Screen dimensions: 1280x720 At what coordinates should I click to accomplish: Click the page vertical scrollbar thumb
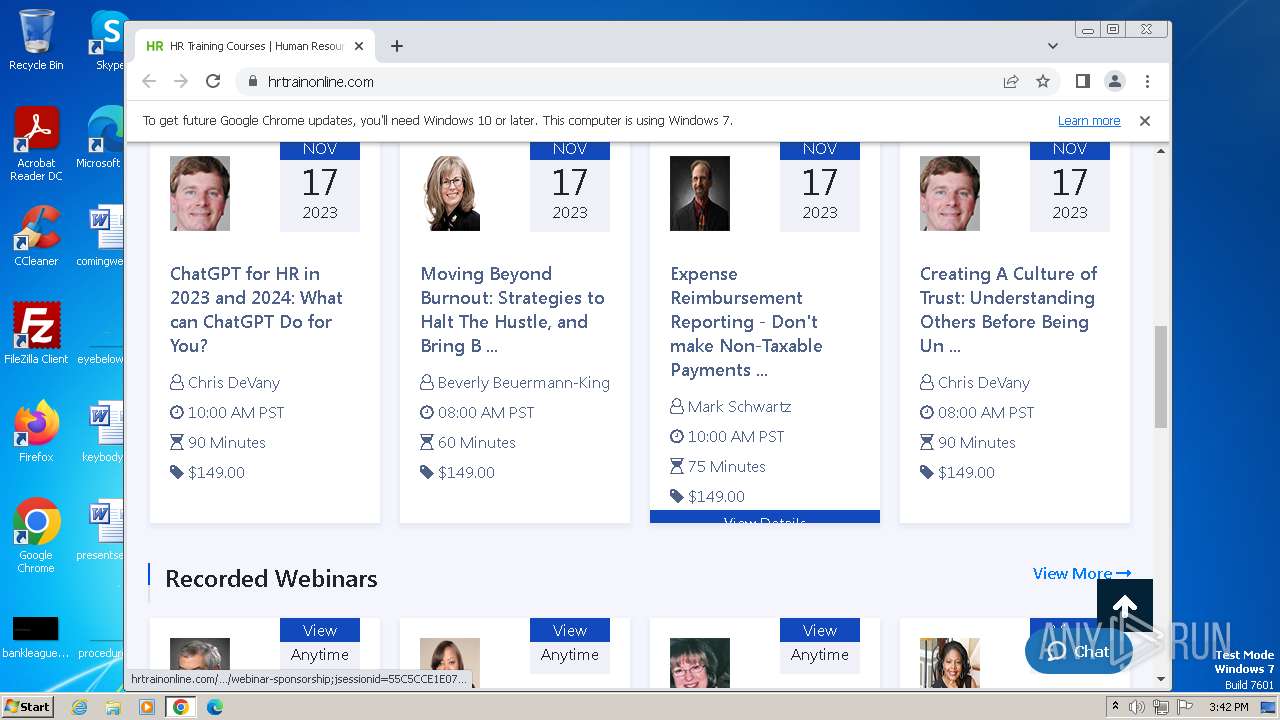tap(1161, 376)
